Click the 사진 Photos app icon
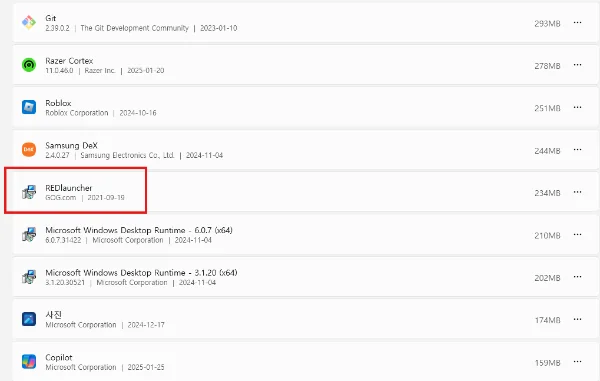600x381 pixels. click(x=29, y=319)
